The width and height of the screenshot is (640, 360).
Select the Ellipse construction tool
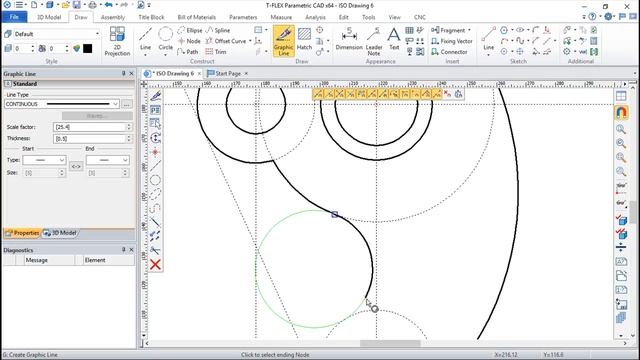point(190,30)
